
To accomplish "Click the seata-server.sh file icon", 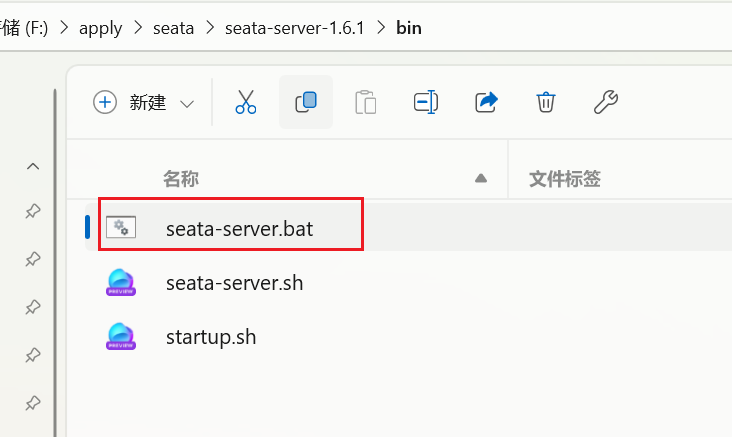I will coord(121,282).
